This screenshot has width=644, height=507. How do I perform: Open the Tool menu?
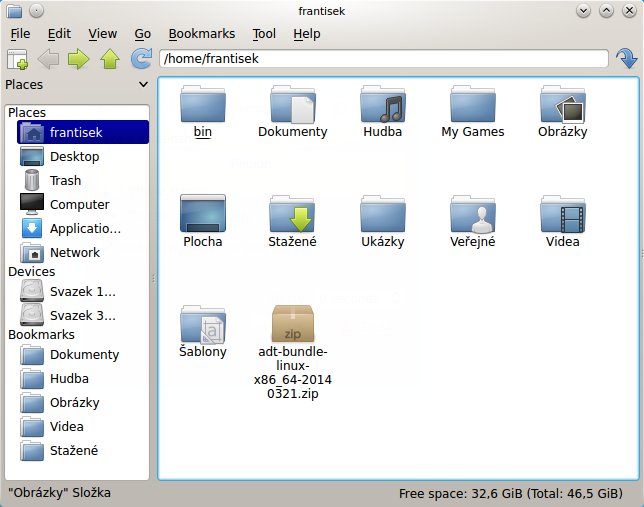(264, 33)
